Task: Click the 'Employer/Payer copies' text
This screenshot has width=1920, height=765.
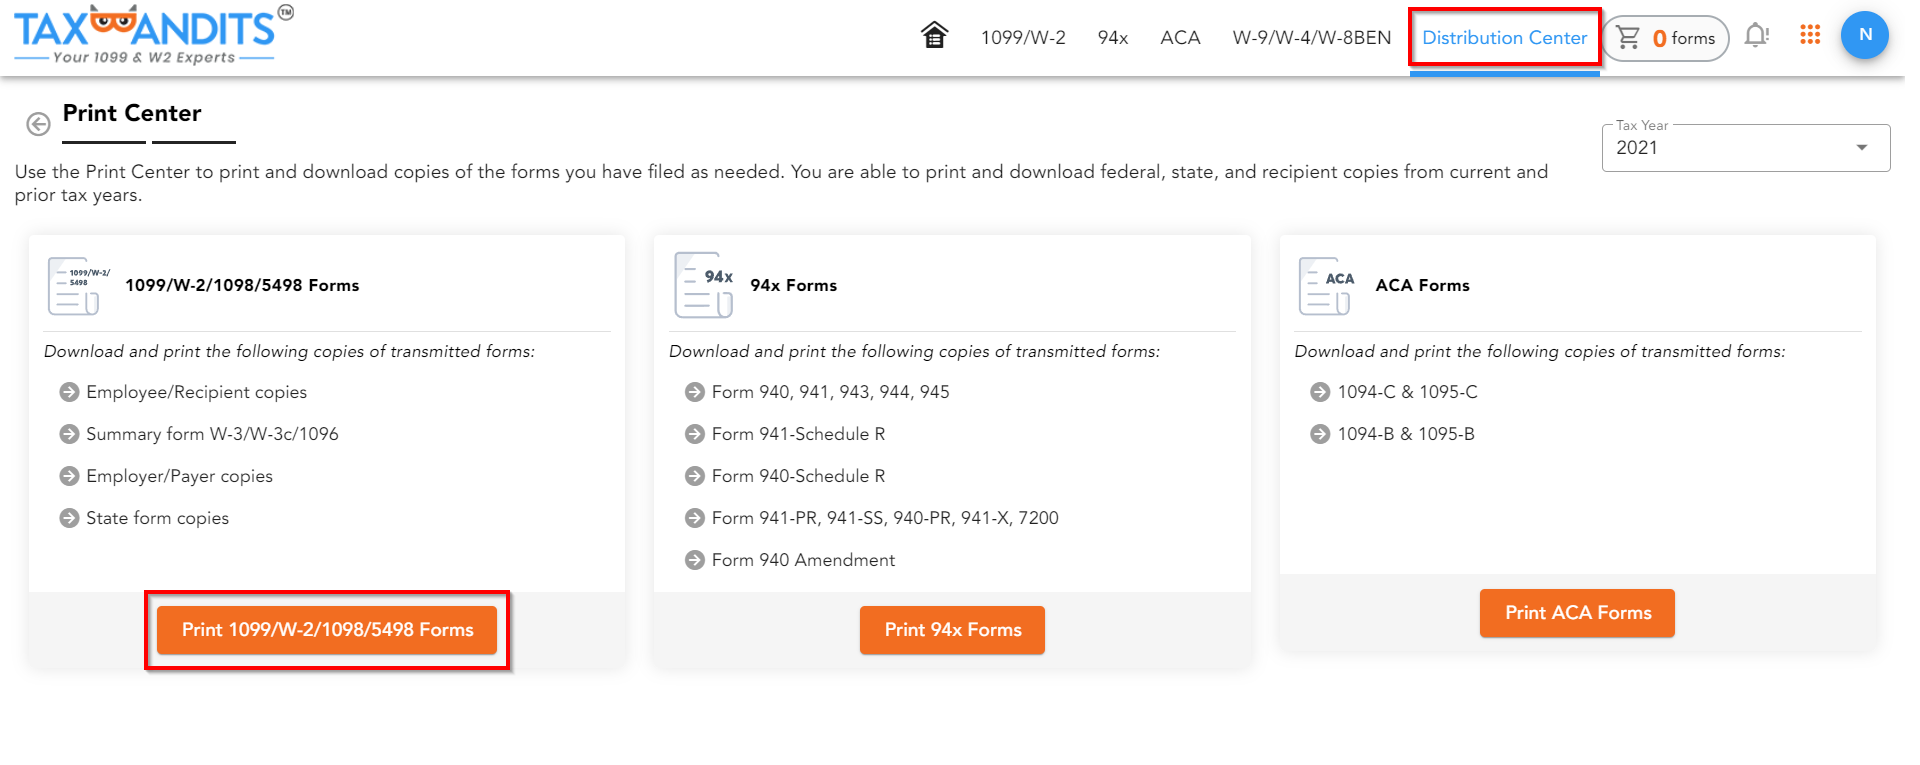Action: (x=180, y=476)
